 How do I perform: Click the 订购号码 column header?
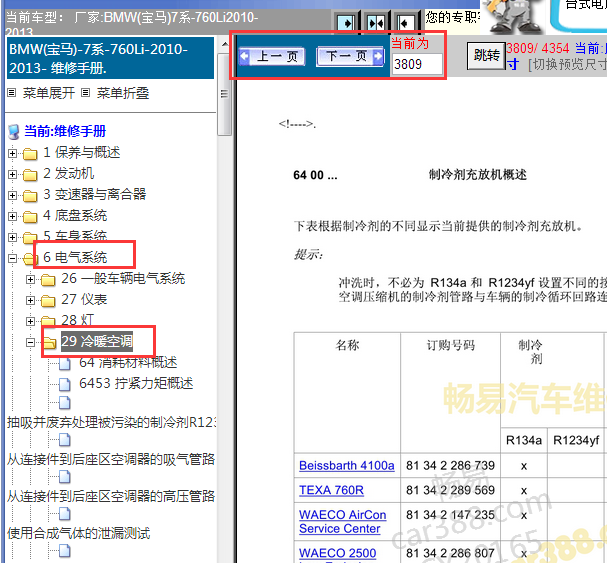click(x=451, y=345)
